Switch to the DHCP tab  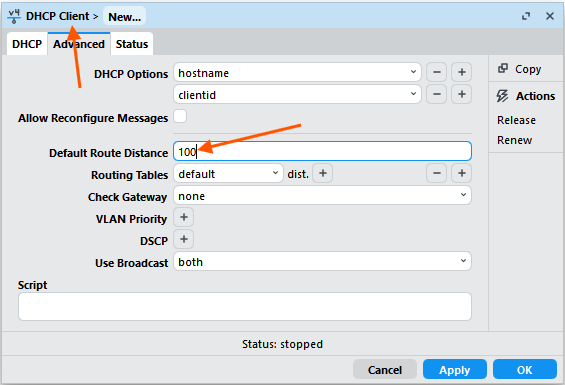point(27,44)
